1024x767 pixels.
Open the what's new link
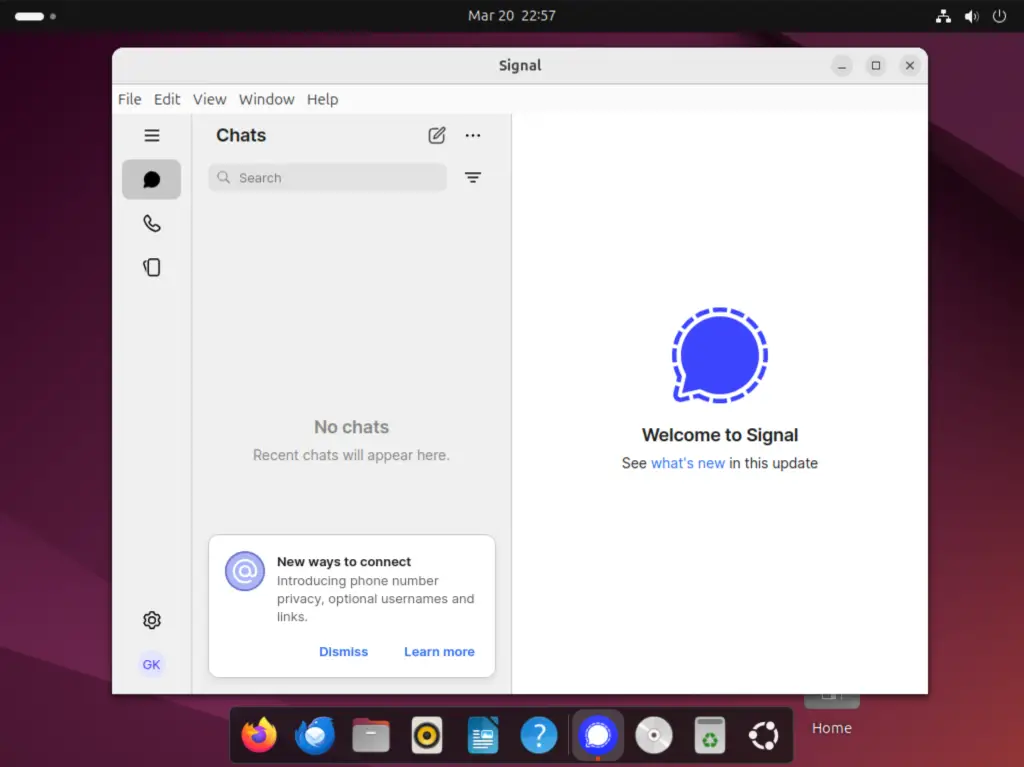pyautogui.click(x=688, y=463)
